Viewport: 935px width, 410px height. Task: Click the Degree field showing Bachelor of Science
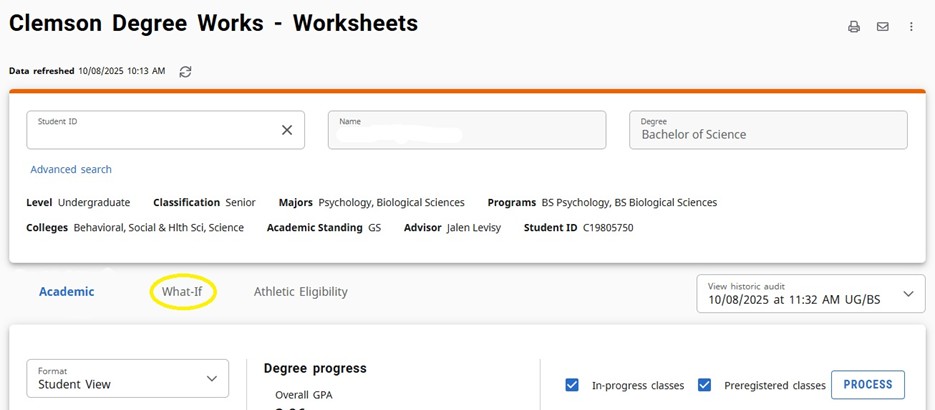pyautogui.click(x=767, y=130)
